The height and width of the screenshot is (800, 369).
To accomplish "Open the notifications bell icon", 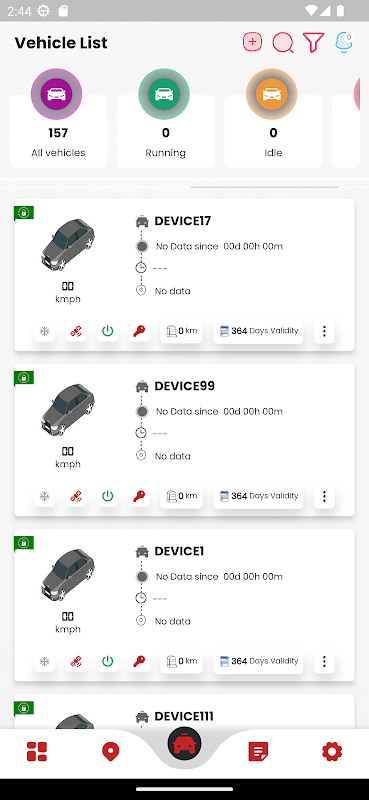I will click(344, 42).
